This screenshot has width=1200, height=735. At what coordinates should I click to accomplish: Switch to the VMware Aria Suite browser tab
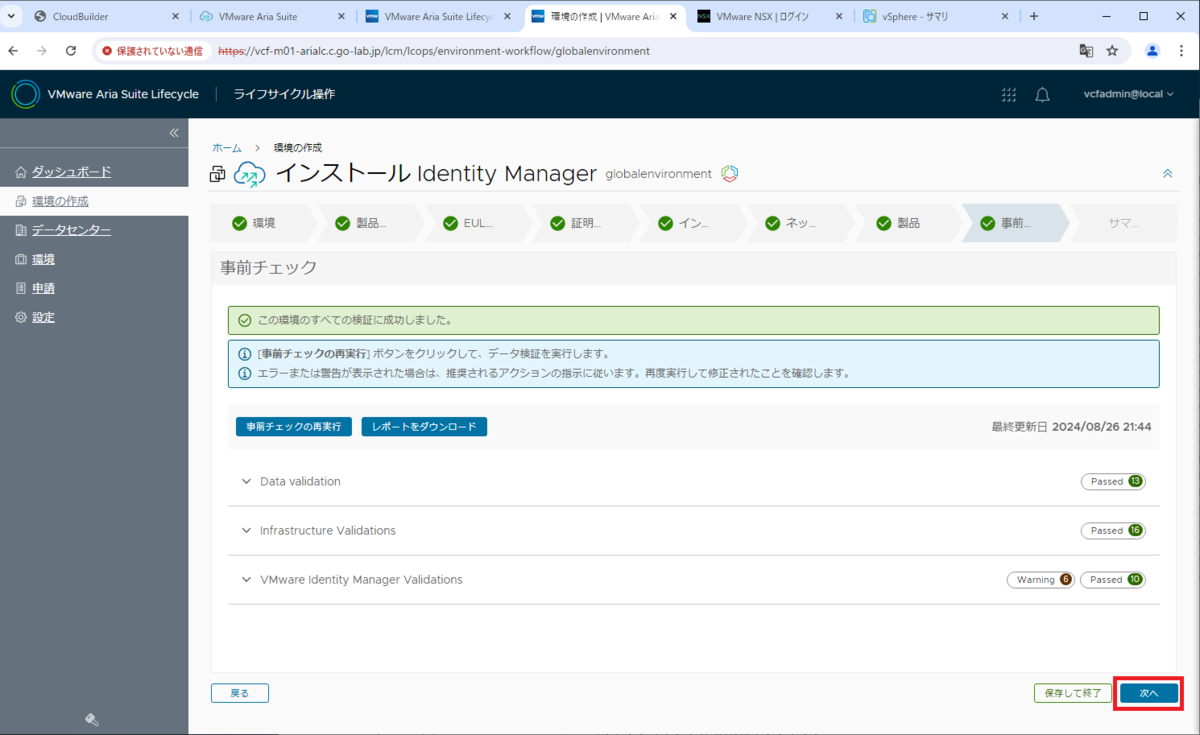(x=273, y=16)
